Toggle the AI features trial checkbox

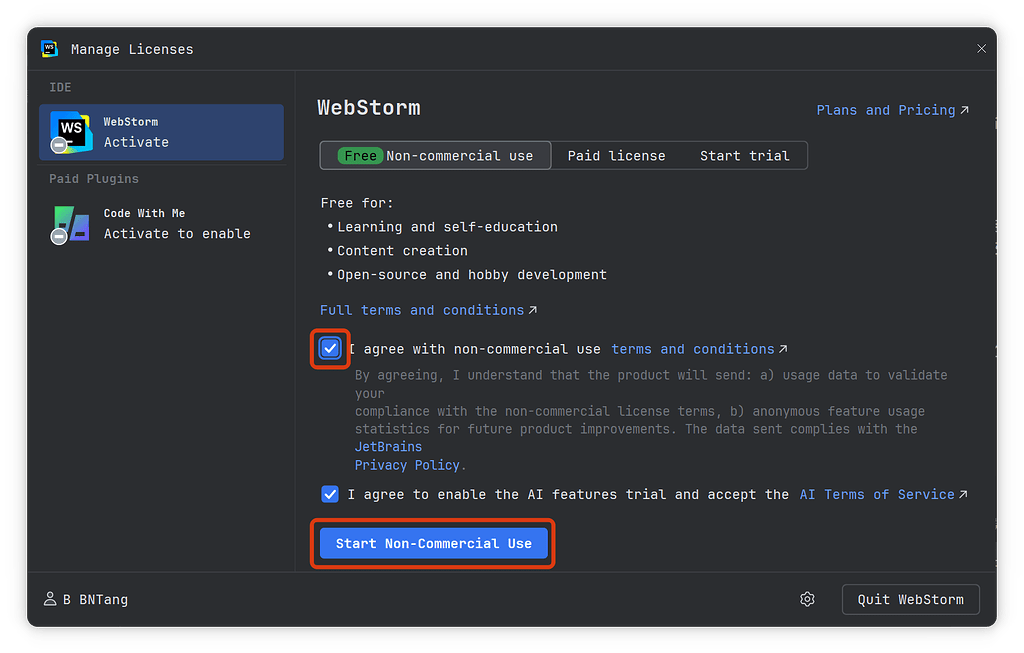point(330,494)
